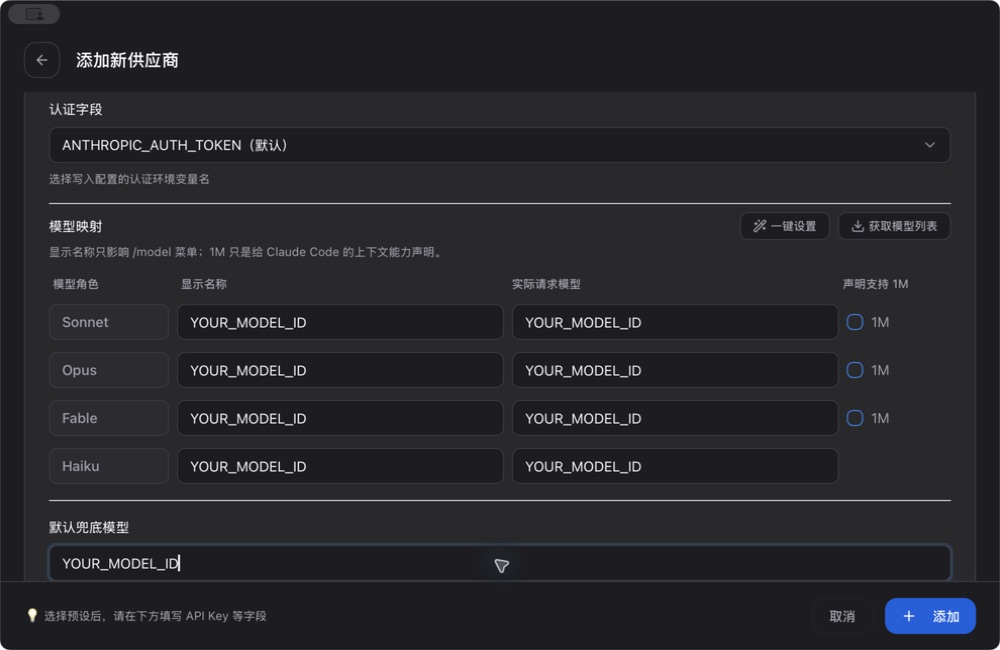Click the dropdown chevron of 认证字段
Screen dimensions: 1000x650
(x=930, y=145)
